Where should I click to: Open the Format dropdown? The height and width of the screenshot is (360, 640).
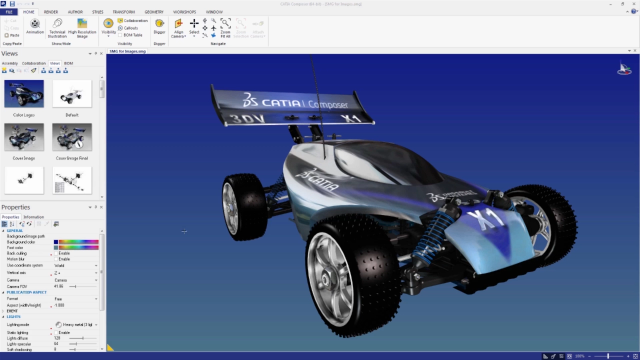coord(96,299)
